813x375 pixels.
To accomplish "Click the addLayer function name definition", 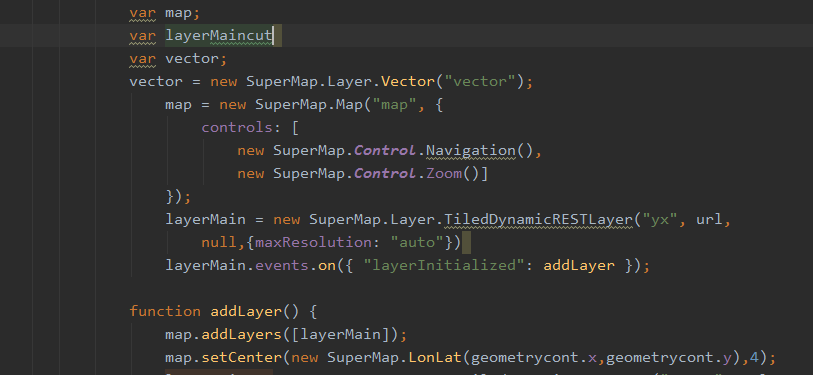I will pyautogui.click(x=246, y=312).
